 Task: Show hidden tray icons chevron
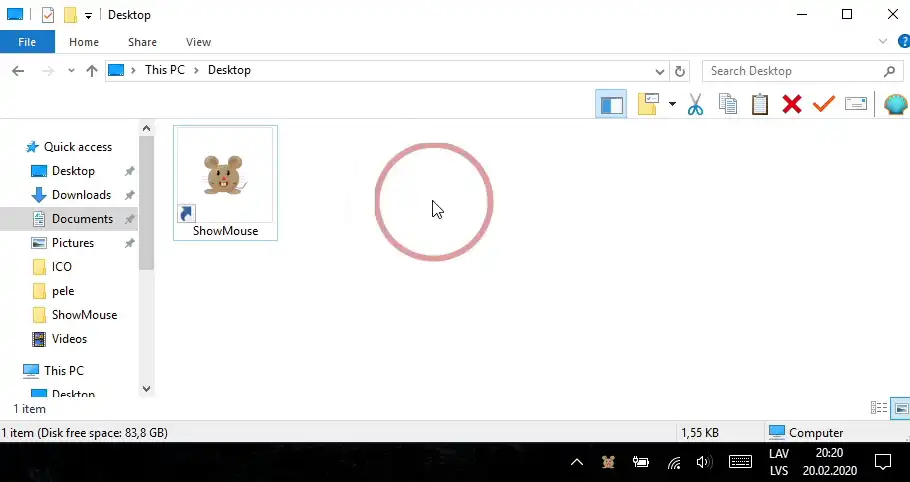click(576, 462)
